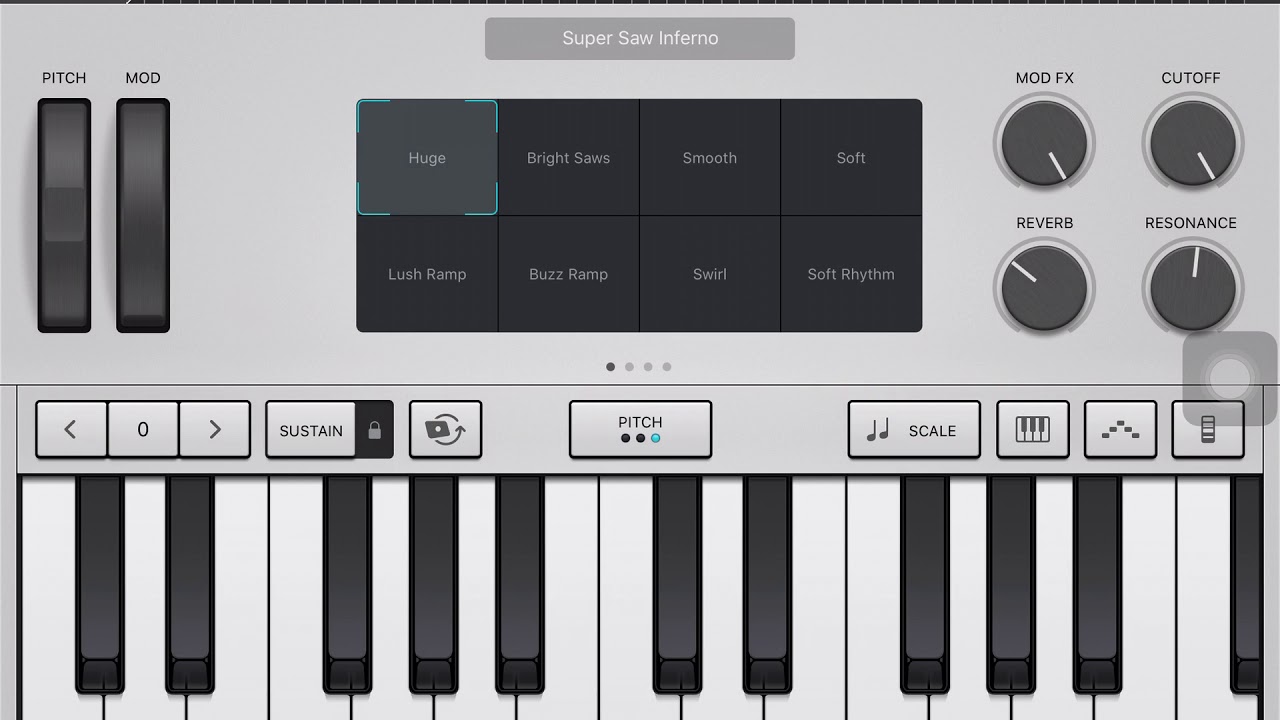1280x720 pixels.
Task: Go to the first page dot
Action: coord(611,367)
